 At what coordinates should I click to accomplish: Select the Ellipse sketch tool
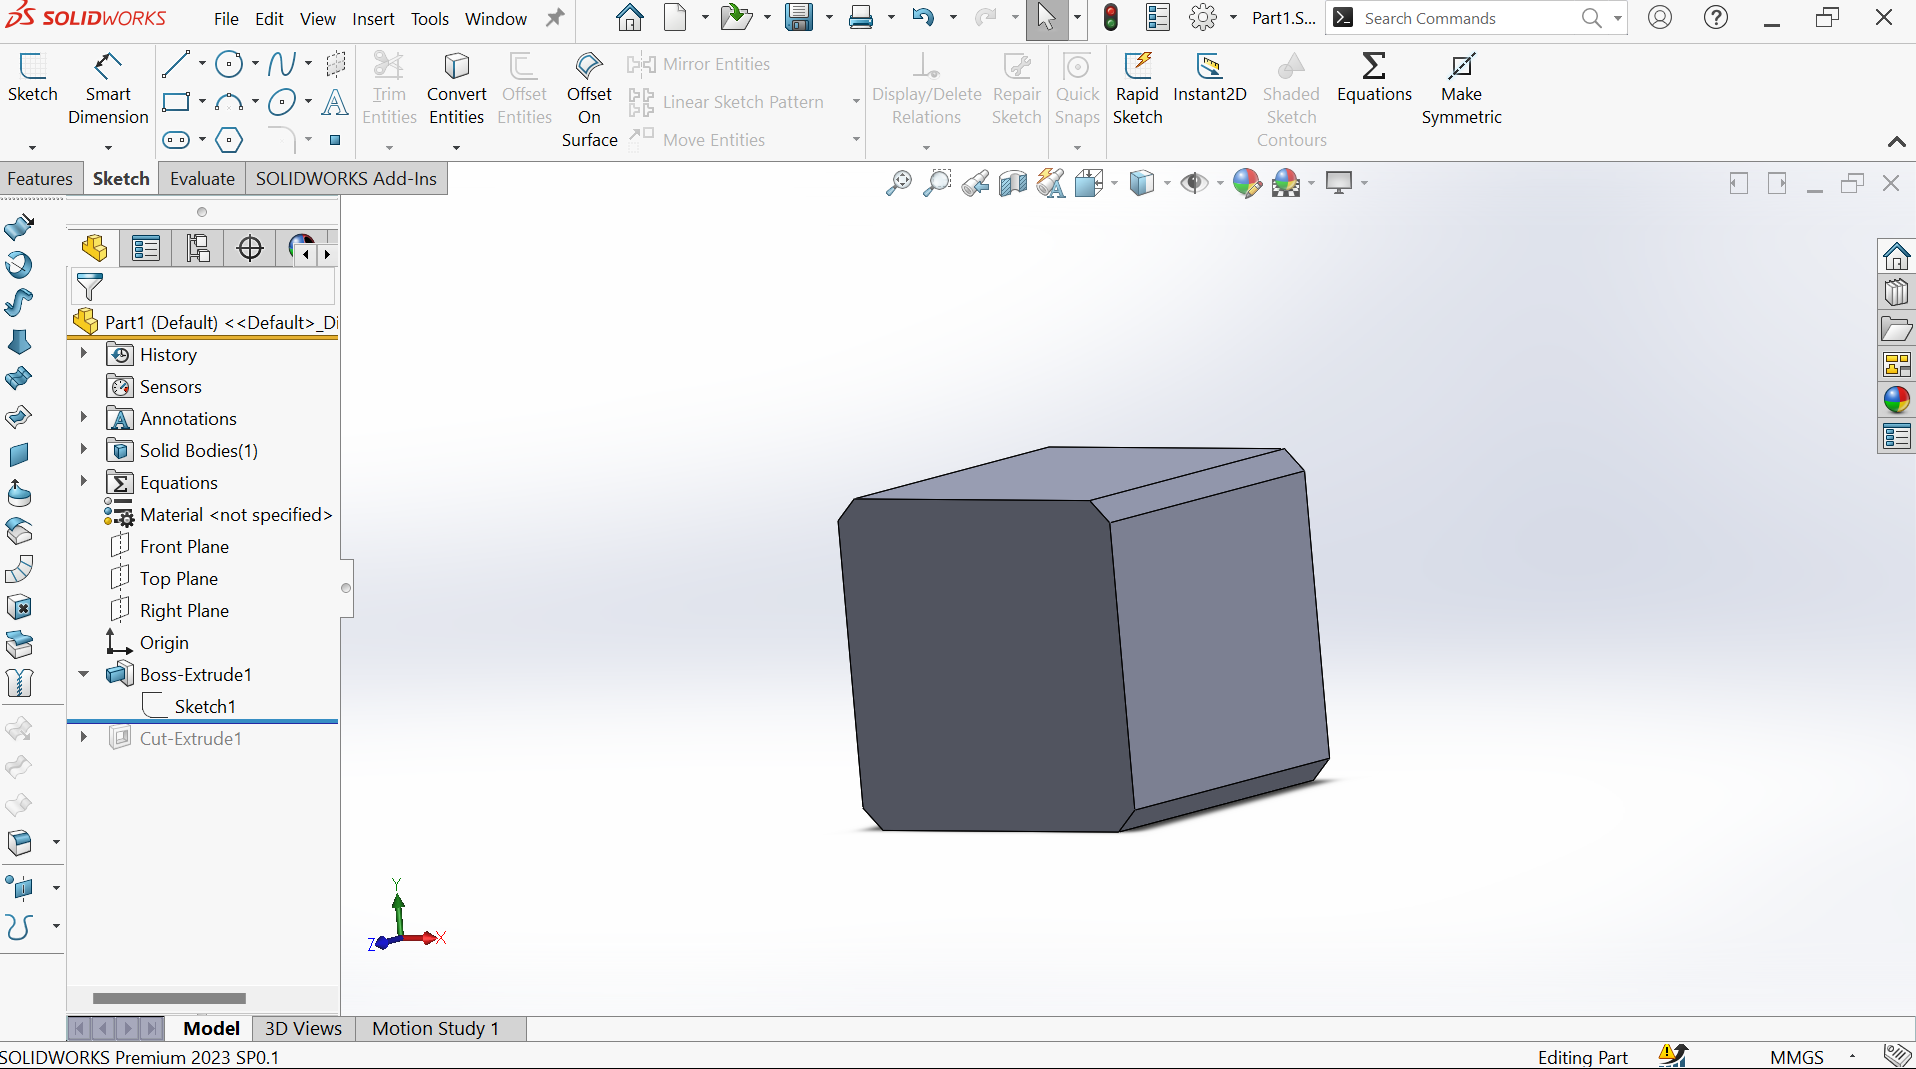282,102
